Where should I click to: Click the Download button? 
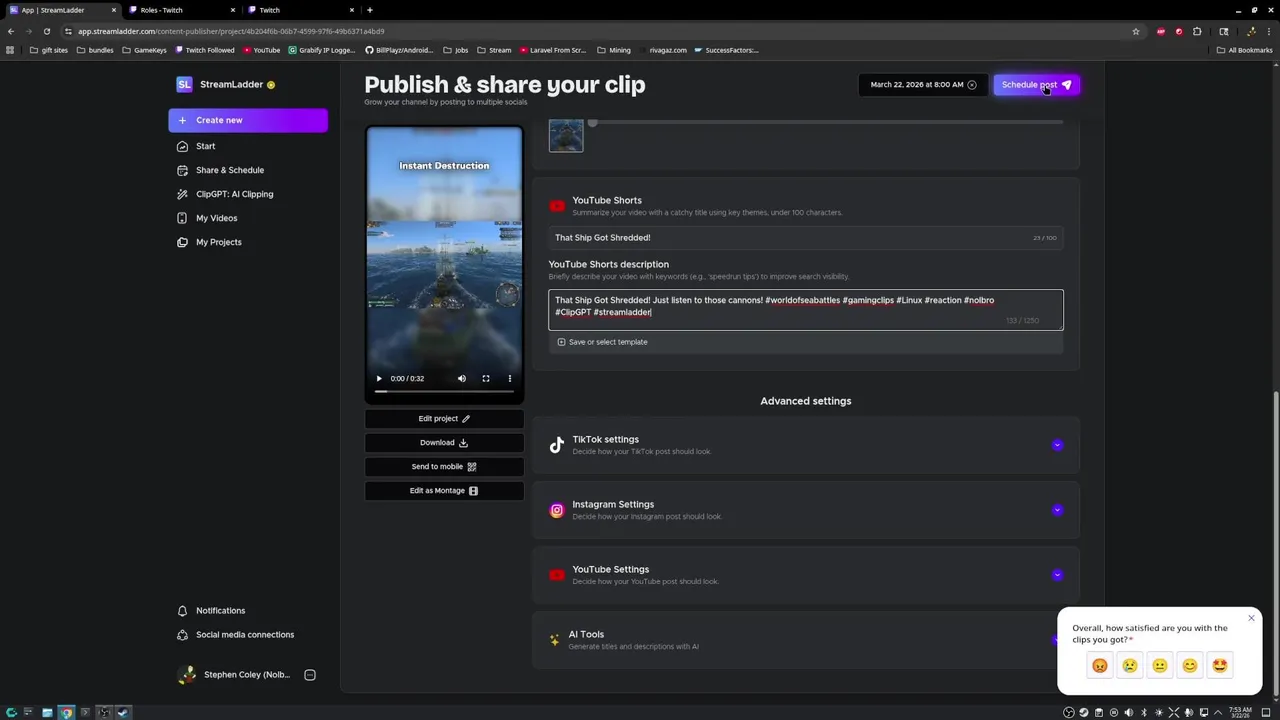point(444,443)
